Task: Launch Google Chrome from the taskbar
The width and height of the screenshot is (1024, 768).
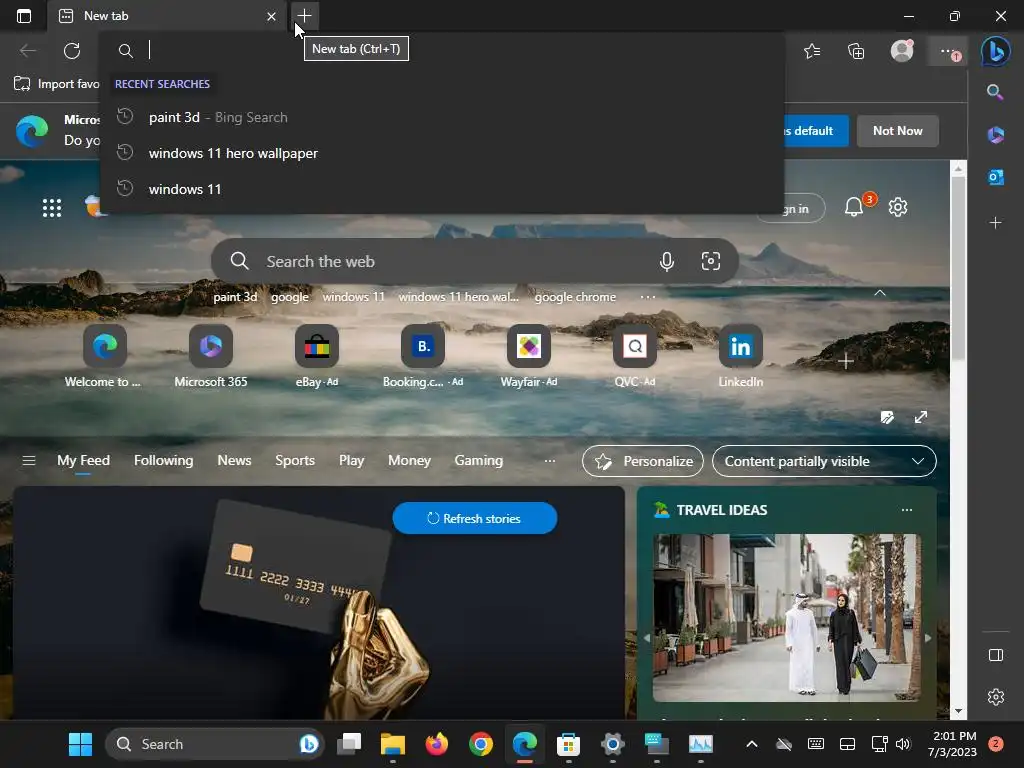Action: coord(481,744)
